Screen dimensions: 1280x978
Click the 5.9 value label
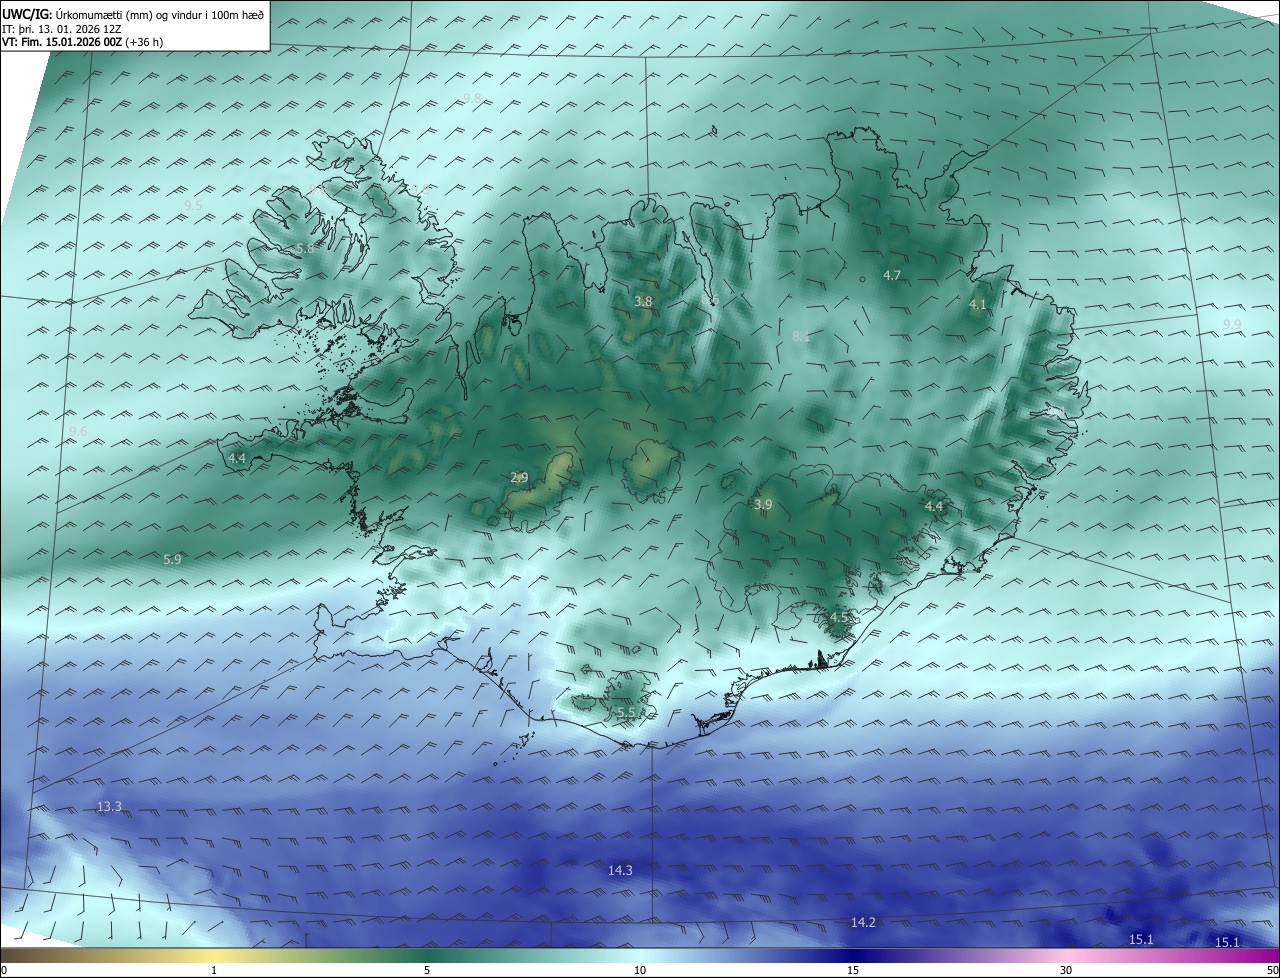click(x=172, y=559)
